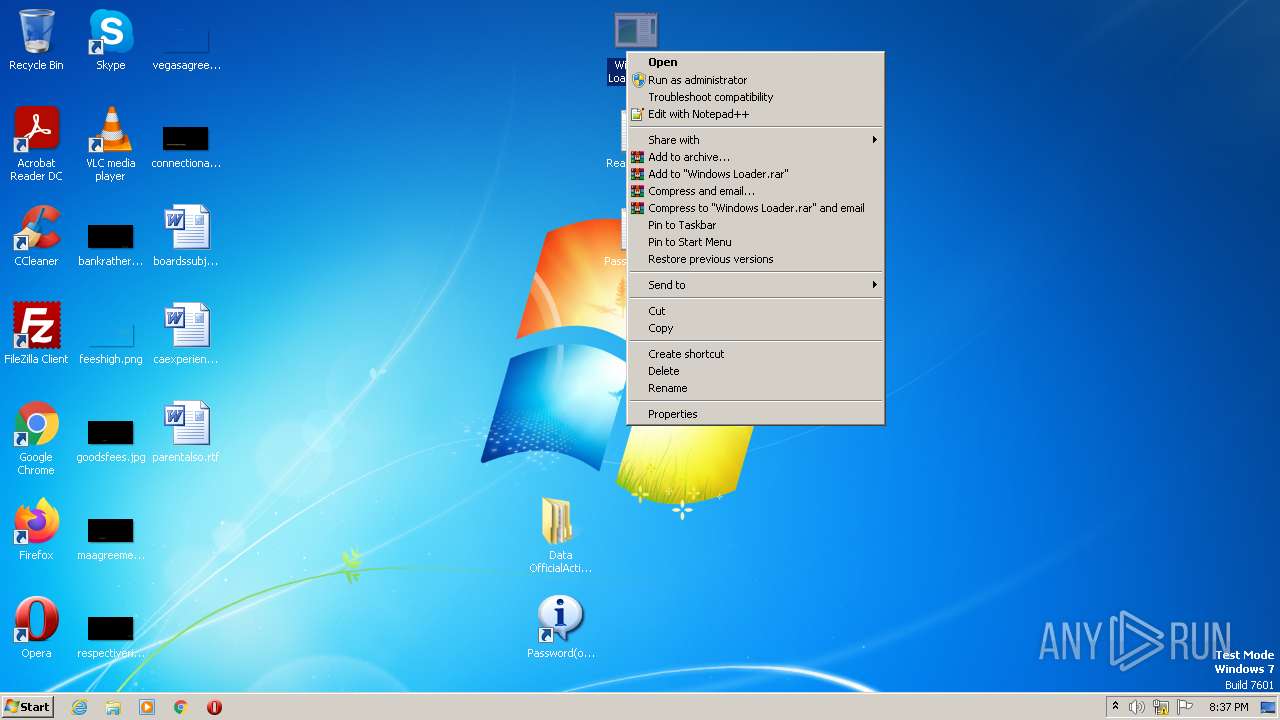
Task: Select the CCleaner desktop shortcut
Action: (x=36, y=237)
